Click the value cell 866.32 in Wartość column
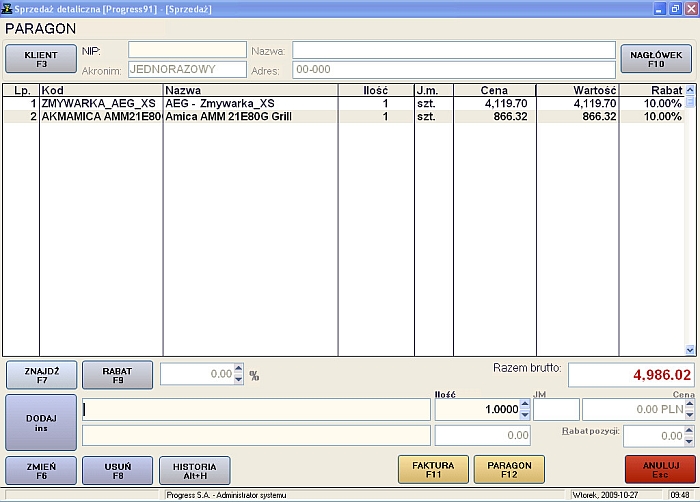 pos(577,117)
